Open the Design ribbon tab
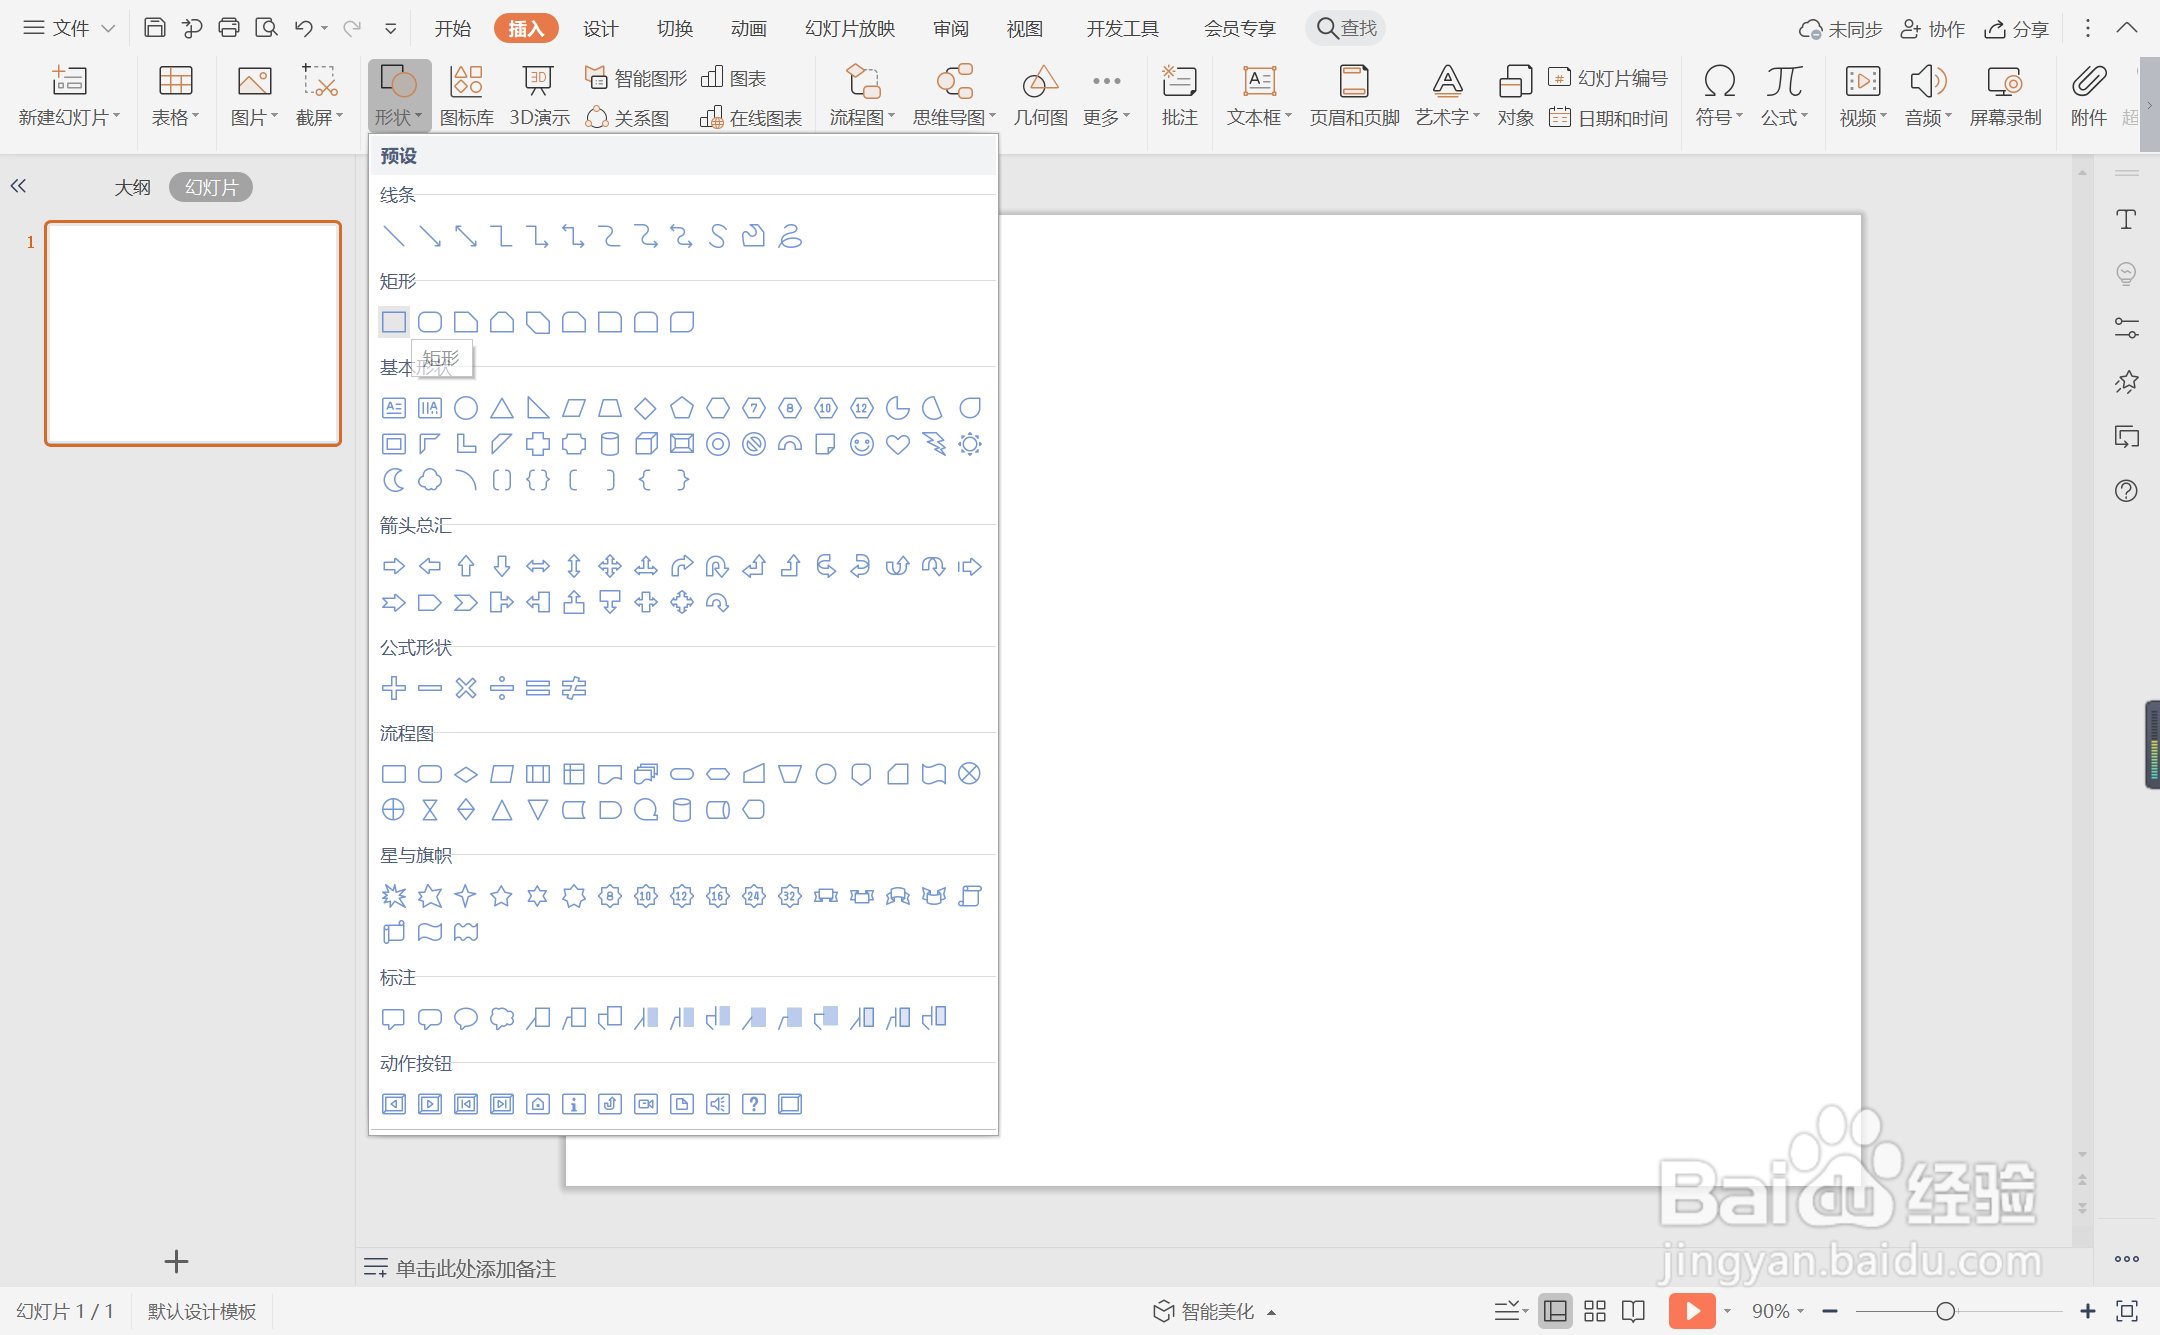Screen dimensions: 2160x1335 click(x=600, y=28)
